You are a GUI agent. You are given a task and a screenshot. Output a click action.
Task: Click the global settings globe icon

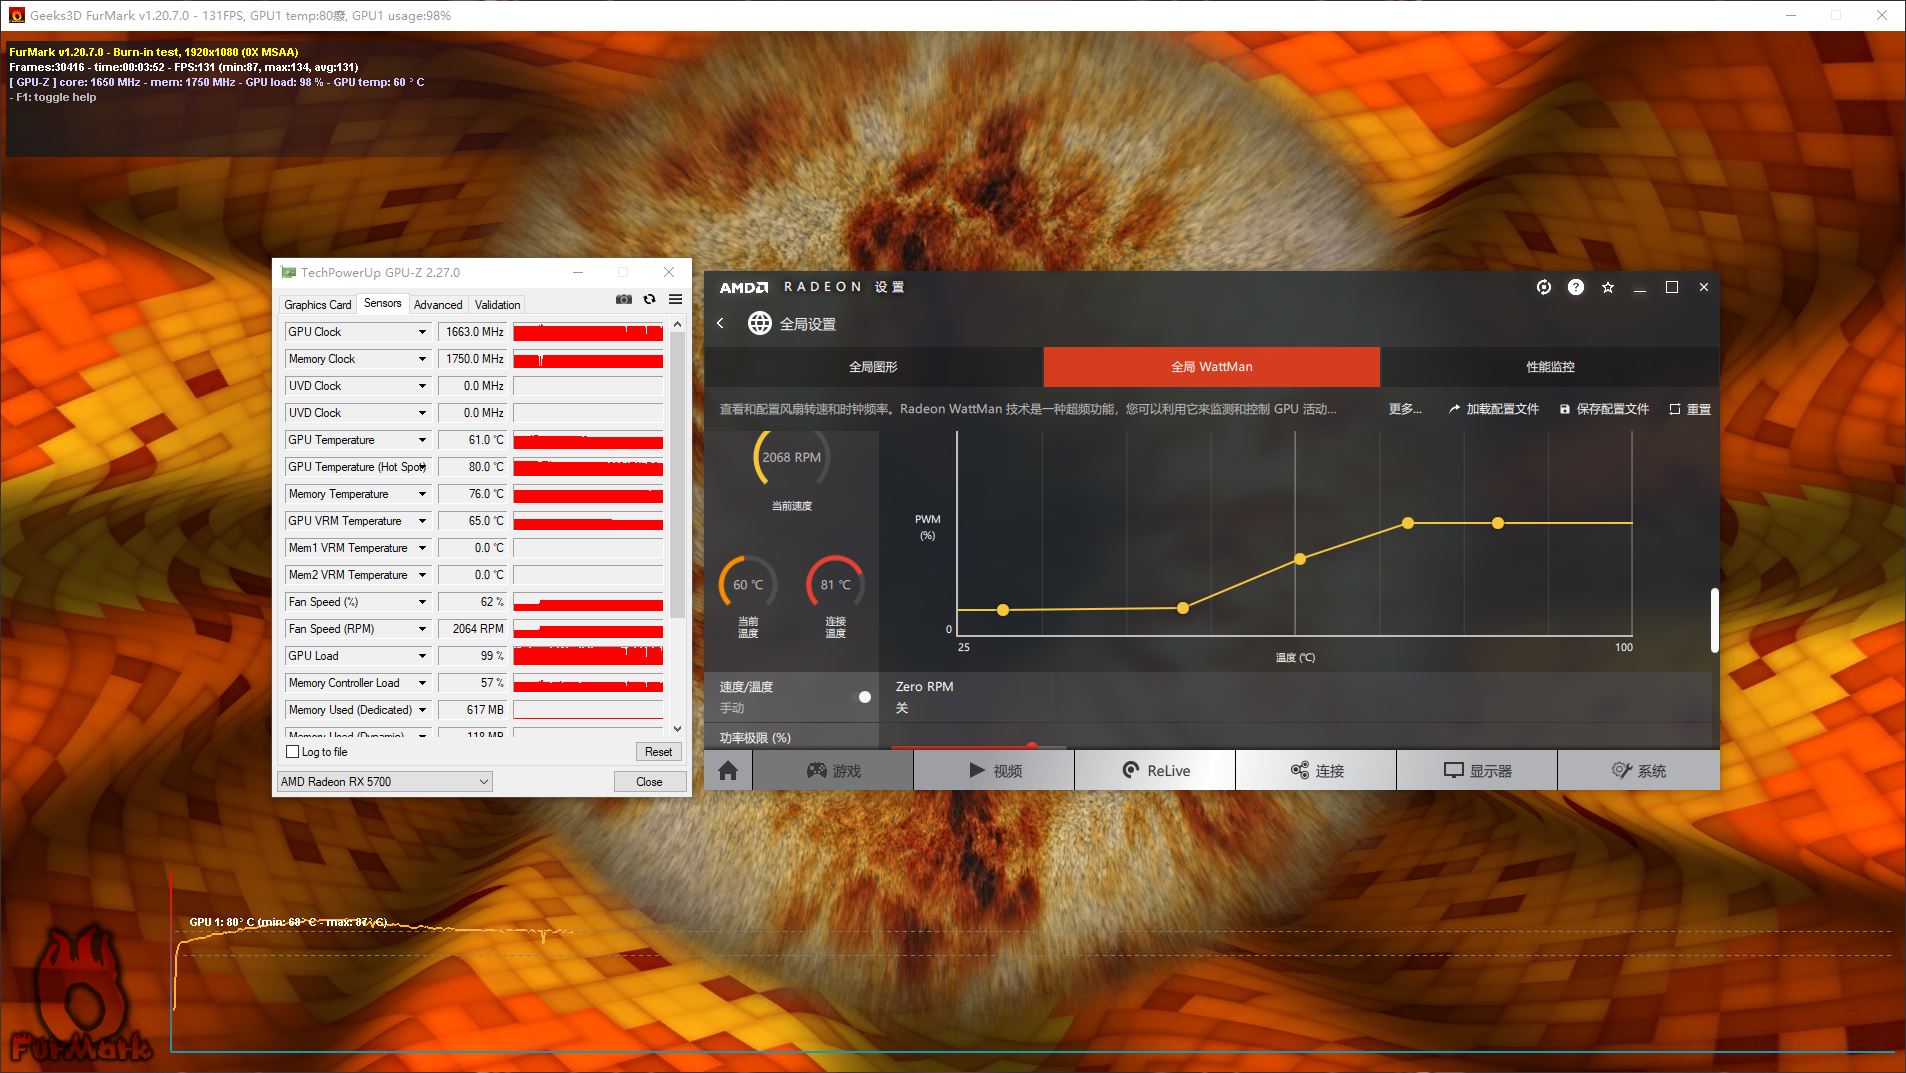coord(760,323)
